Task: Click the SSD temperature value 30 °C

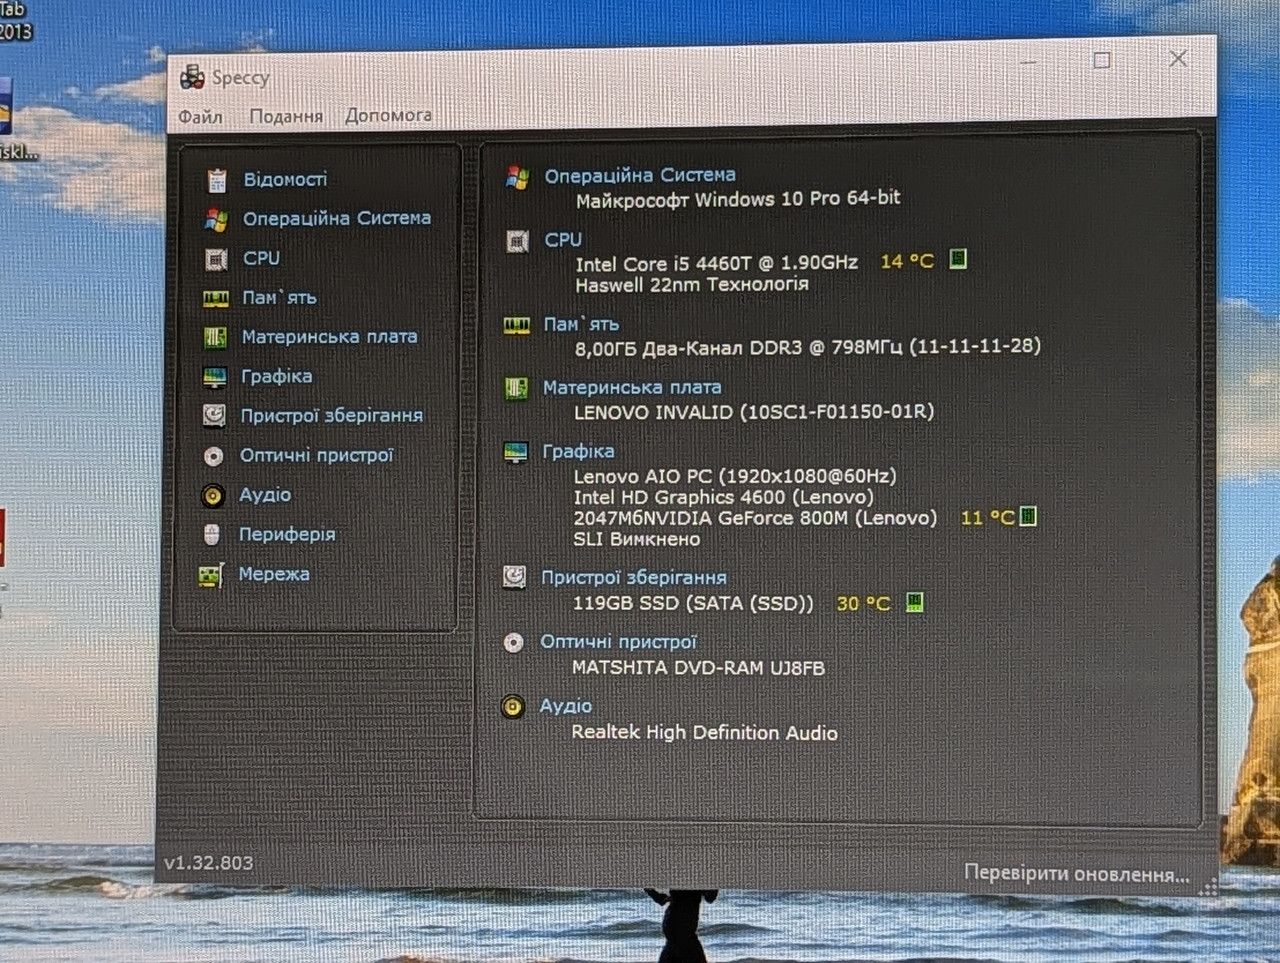Action: pyautogui.click(x=863, y=603)
